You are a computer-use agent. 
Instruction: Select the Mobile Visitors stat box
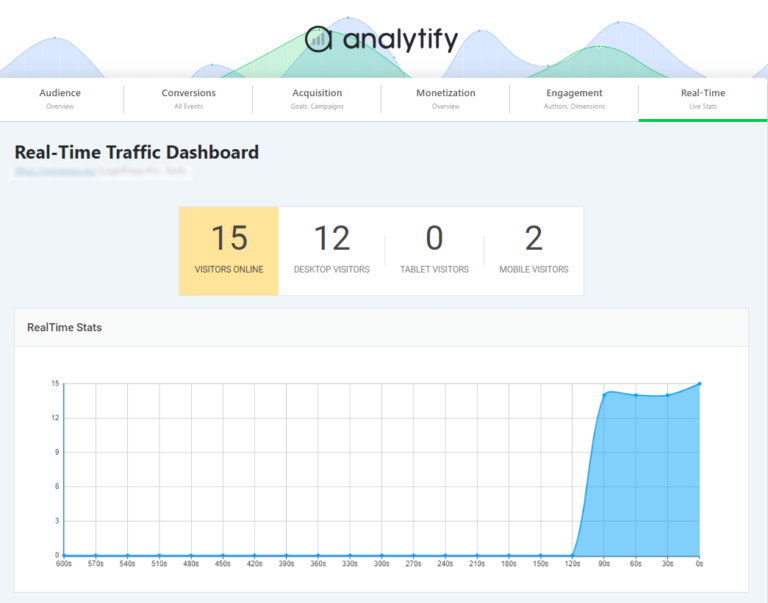click(x=533, y=251)
